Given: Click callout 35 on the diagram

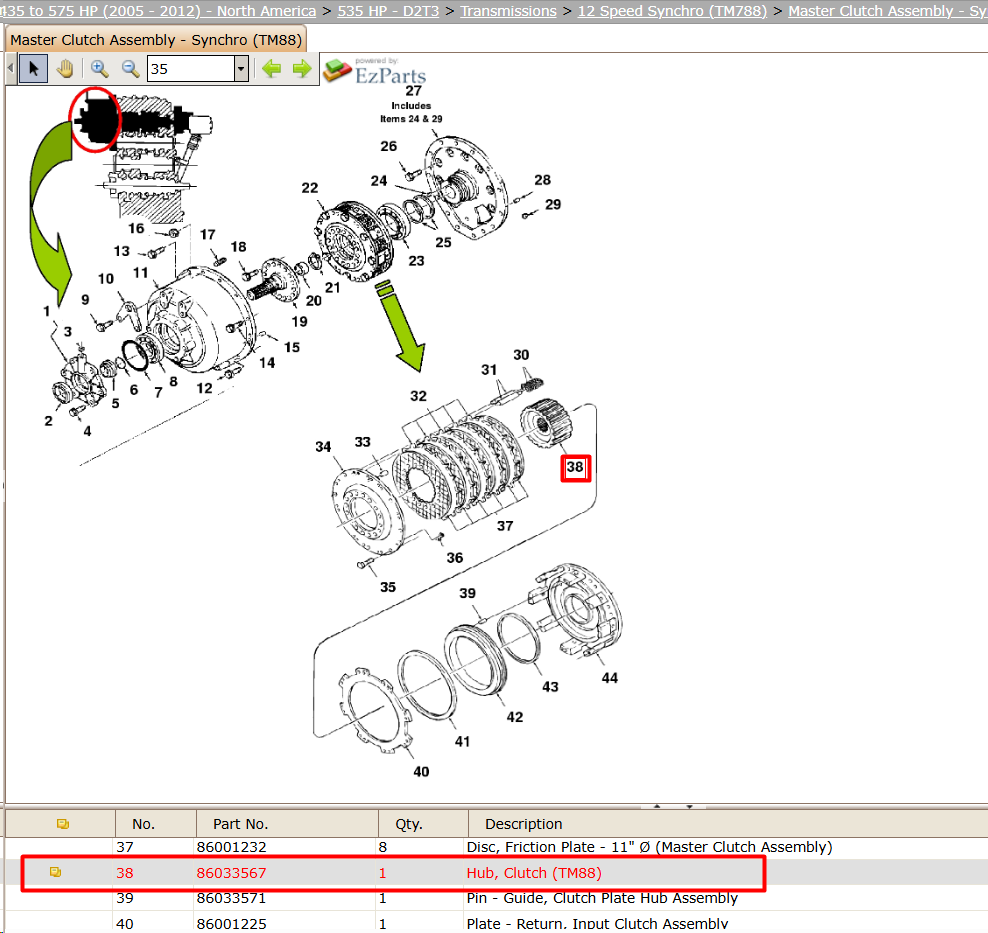Looking at the screenshot, I should [x=388, y=587].
